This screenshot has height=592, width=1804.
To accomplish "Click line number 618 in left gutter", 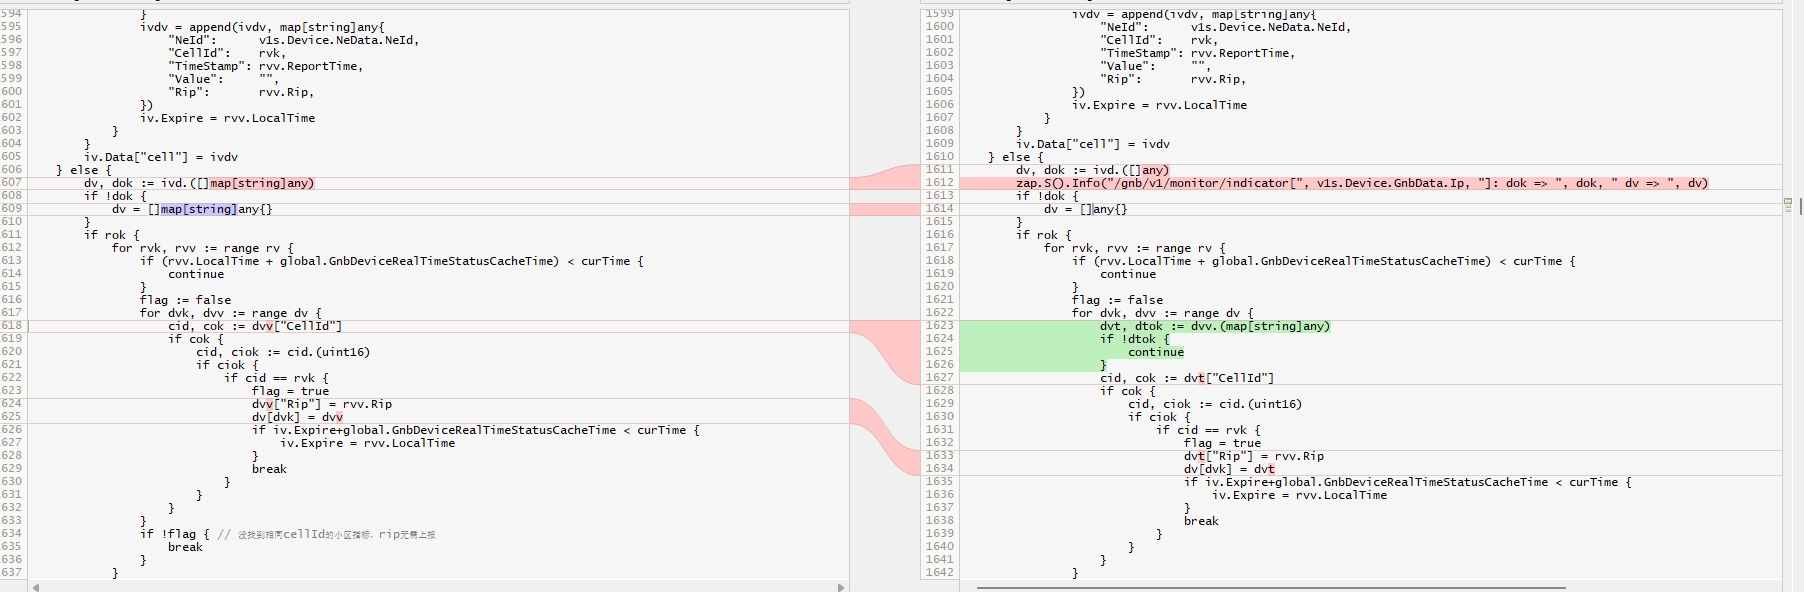I will 12,326.
